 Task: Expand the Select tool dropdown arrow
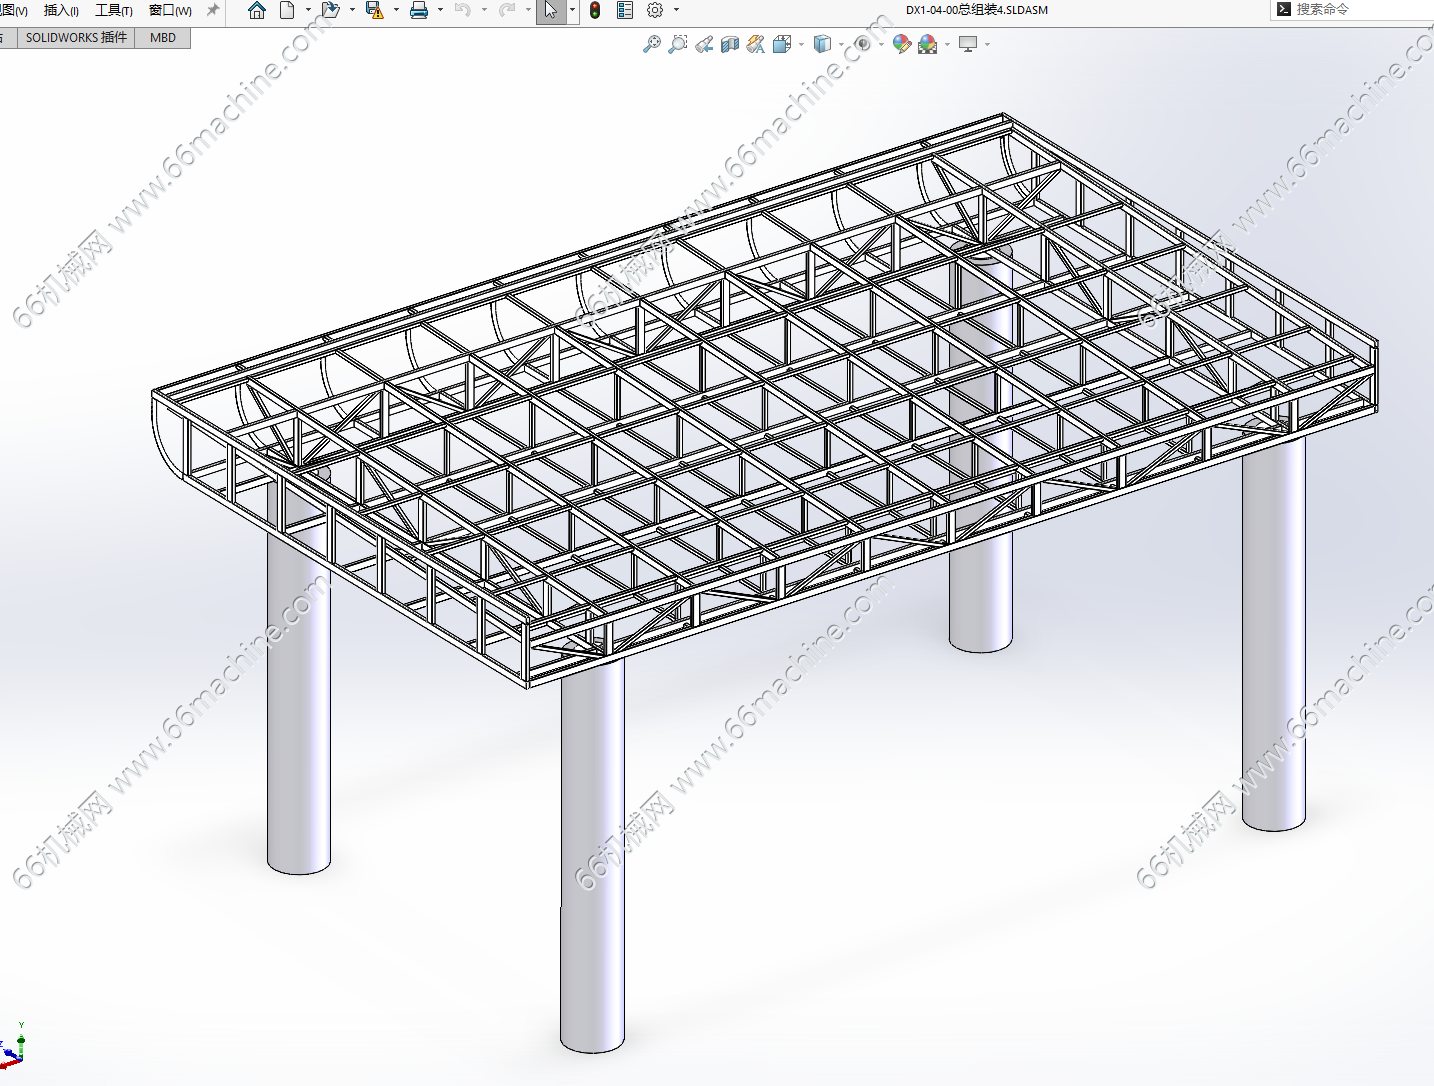point(572,10)
